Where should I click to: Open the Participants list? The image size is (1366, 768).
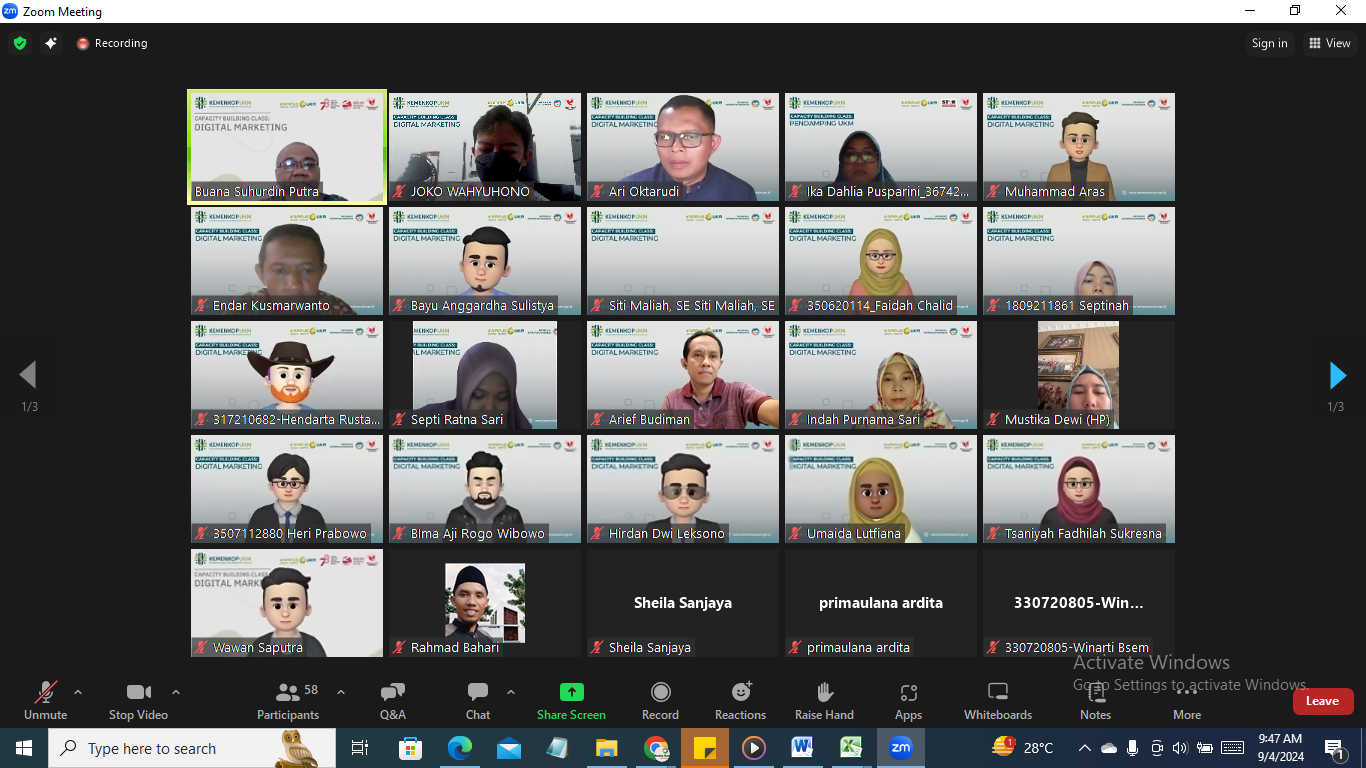click(x=289, y=700)
